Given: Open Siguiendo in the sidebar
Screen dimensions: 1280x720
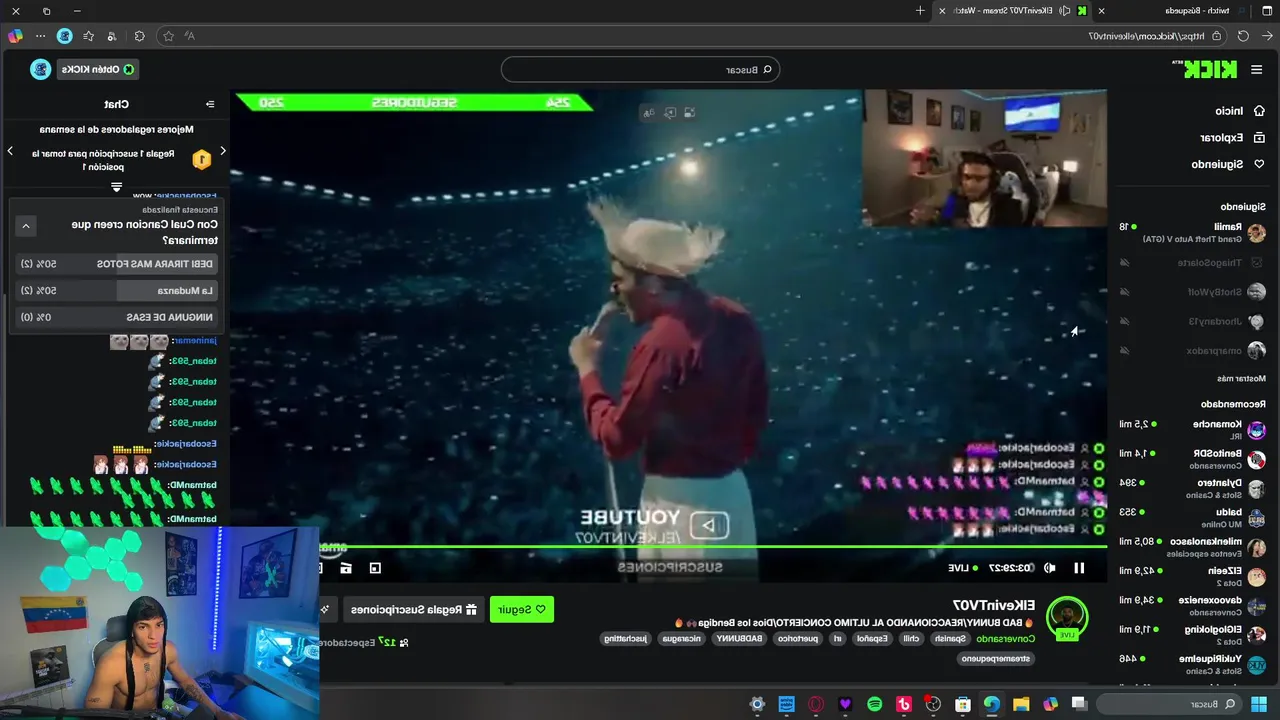Looking at the screenshot, I should tap(1228, 164).
